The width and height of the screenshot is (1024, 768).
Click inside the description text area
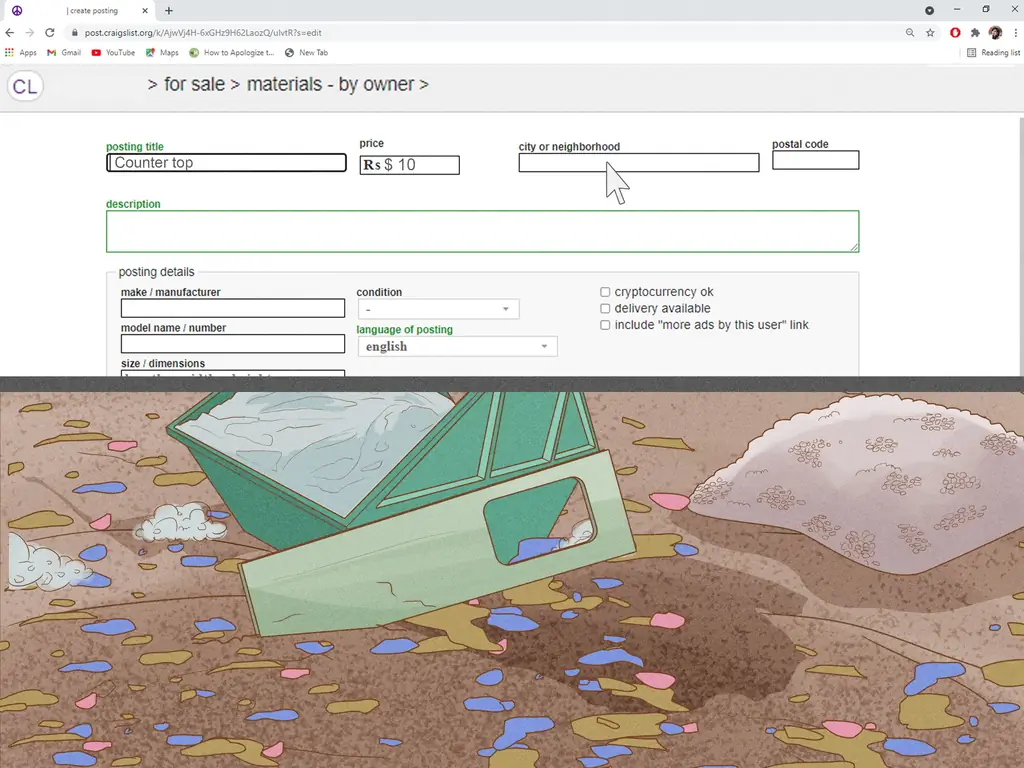(x=483, y=231)
